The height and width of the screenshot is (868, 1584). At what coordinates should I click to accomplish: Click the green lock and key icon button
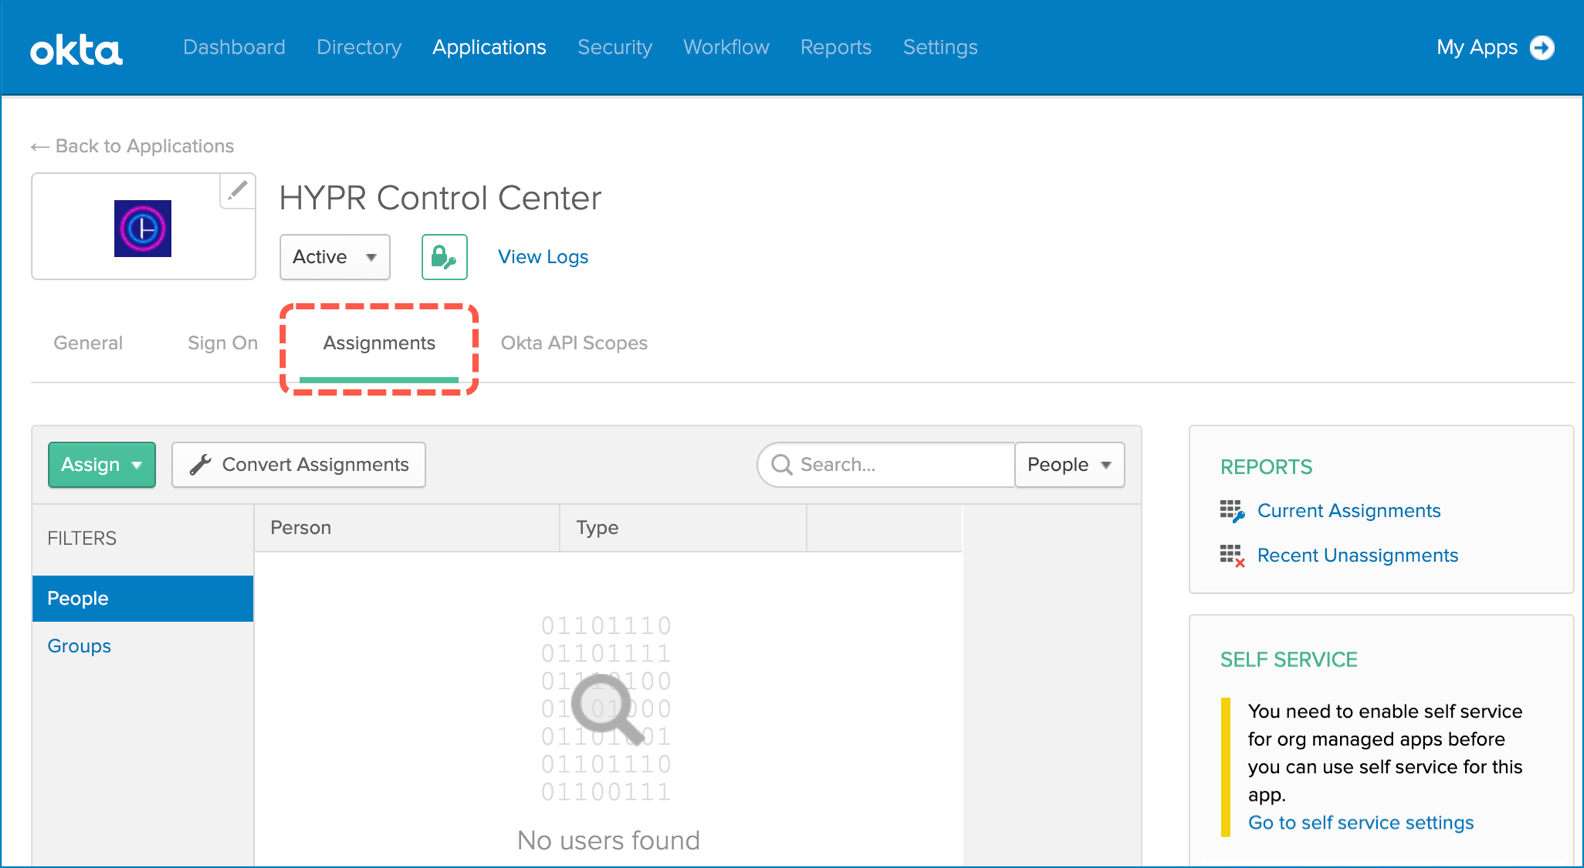point(444,257)
